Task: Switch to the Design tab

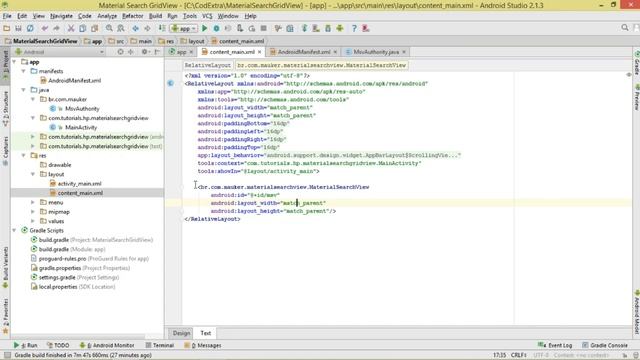Action: click(x=181, y=333)
